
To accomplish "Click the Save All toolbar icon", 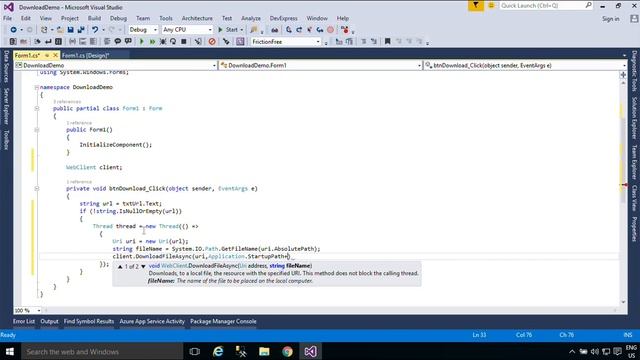I will [81, 30].
